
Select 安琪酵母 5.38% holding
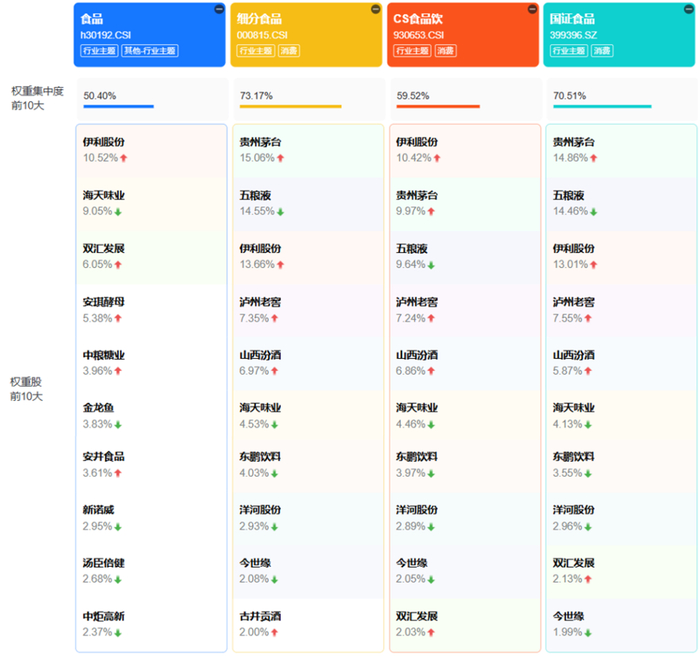[x=151, y=311]
